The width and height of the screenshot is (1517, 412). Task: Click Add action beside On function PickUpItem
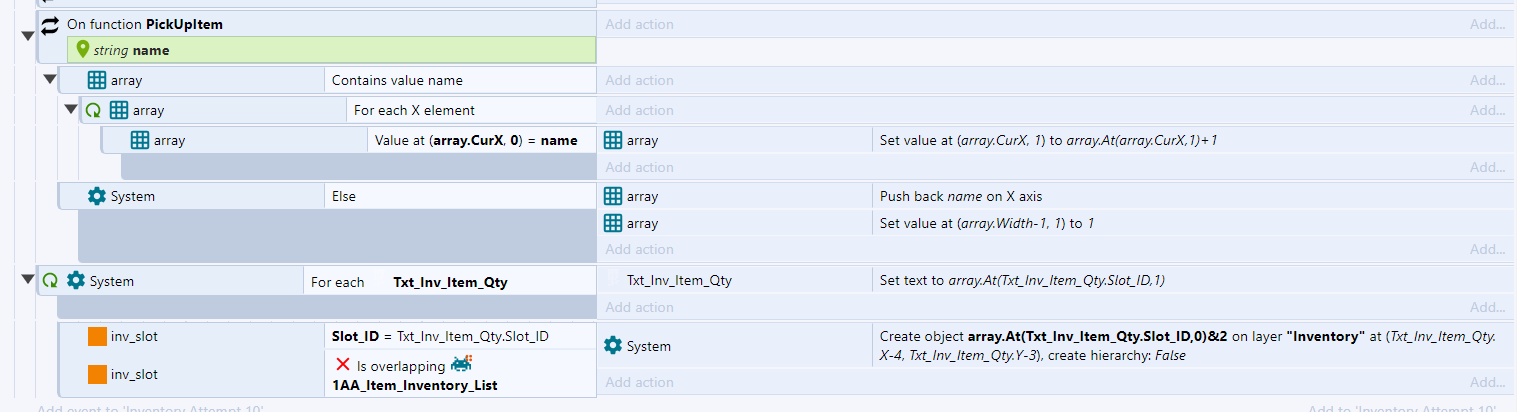[x=639, y=24]
